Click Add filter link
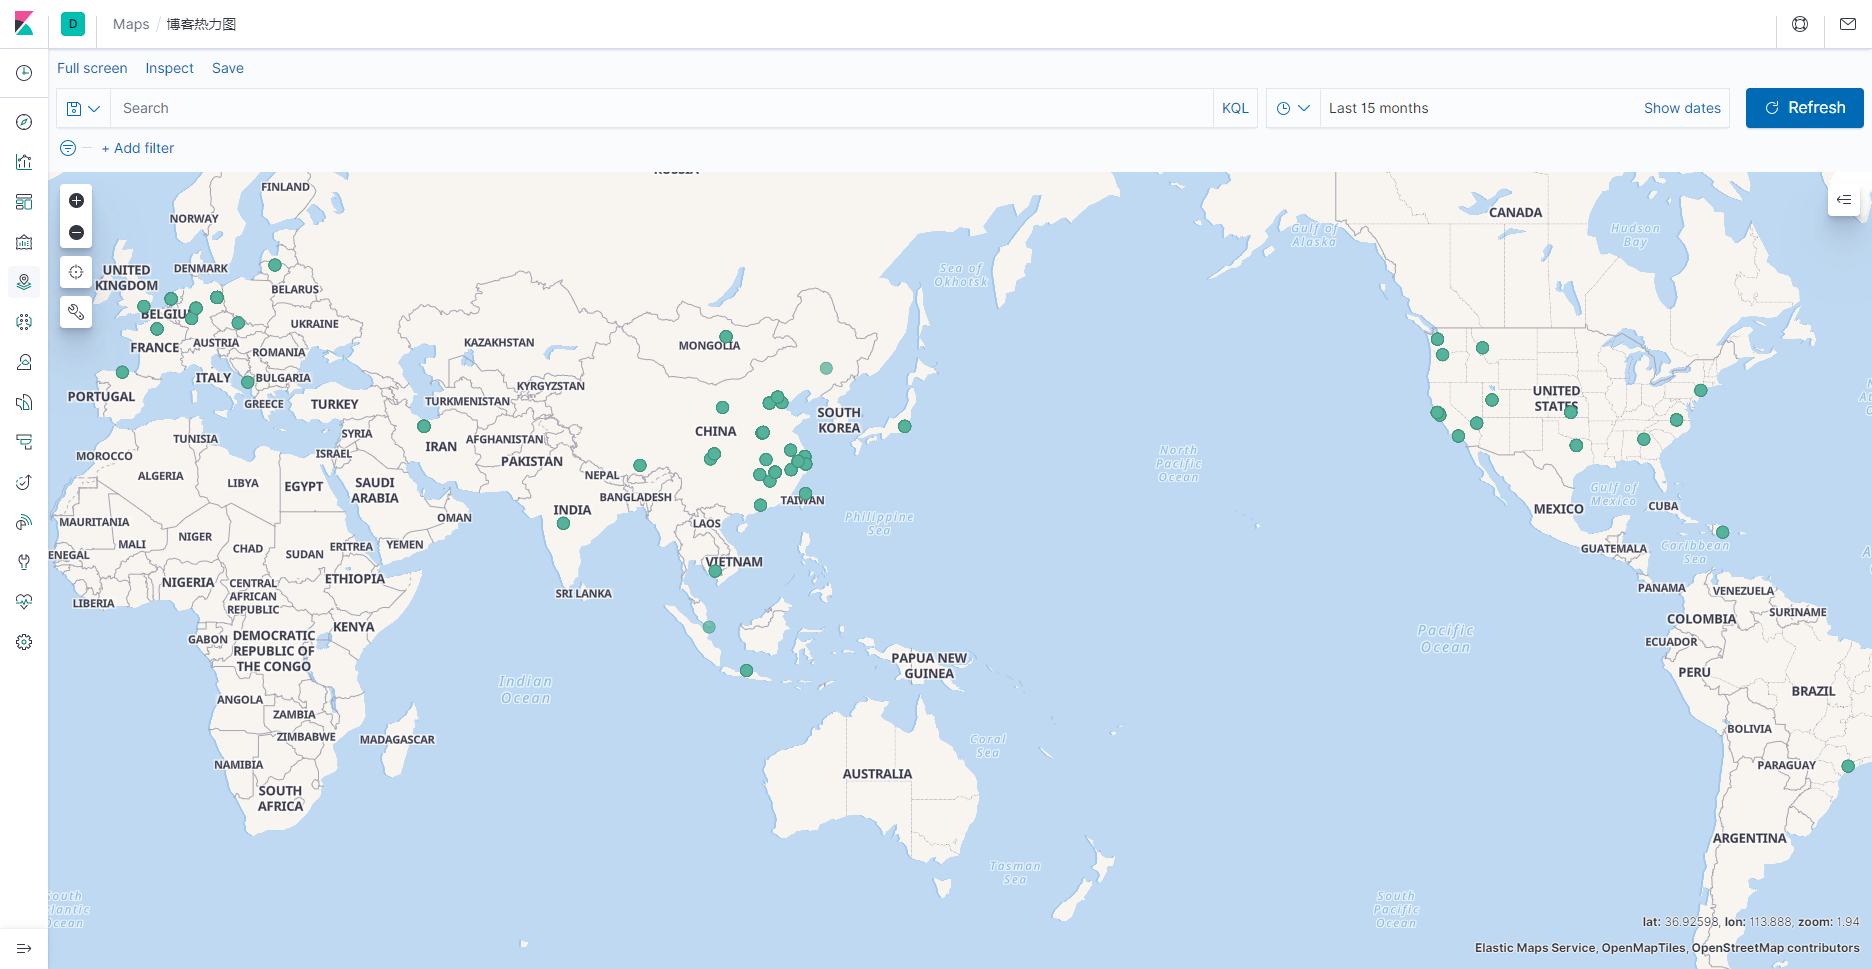 tap(138, 148)
